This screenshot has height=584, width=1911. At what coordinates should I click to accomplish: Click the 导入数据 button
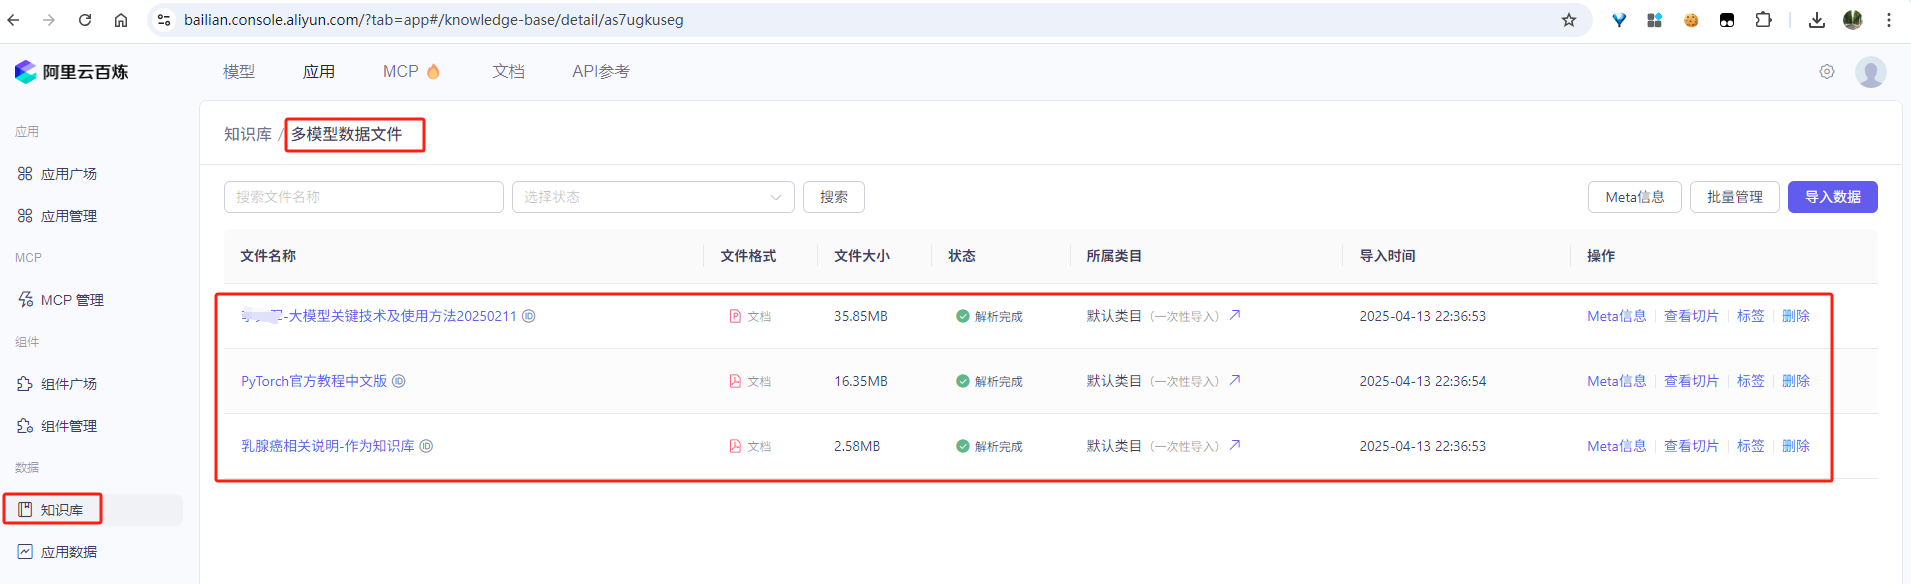tap(1833, 197)
